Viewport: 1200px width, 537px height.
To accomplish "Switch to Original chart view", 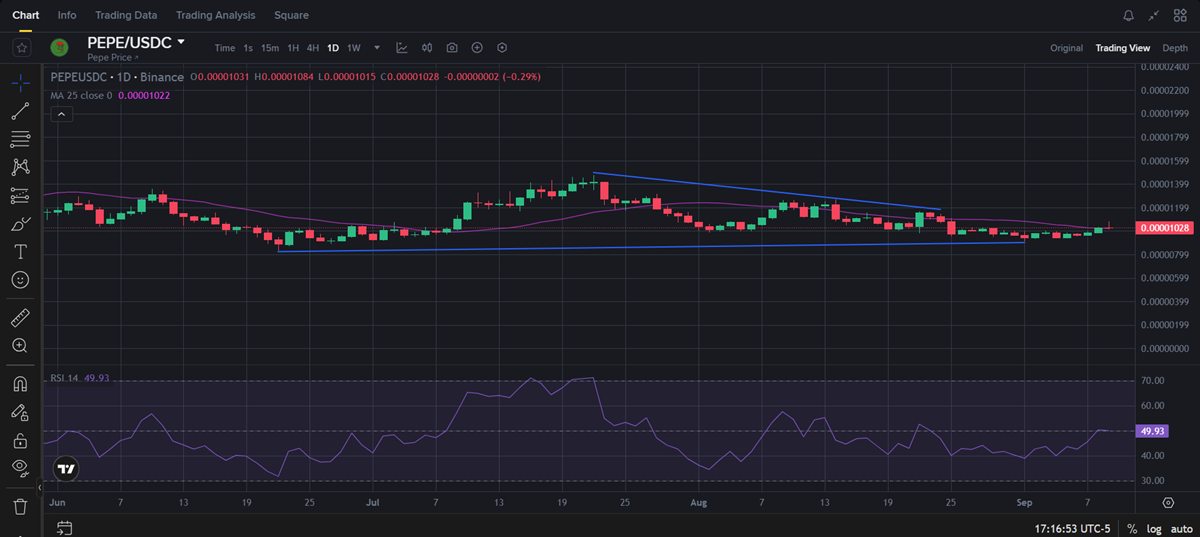I will 1066,48.
